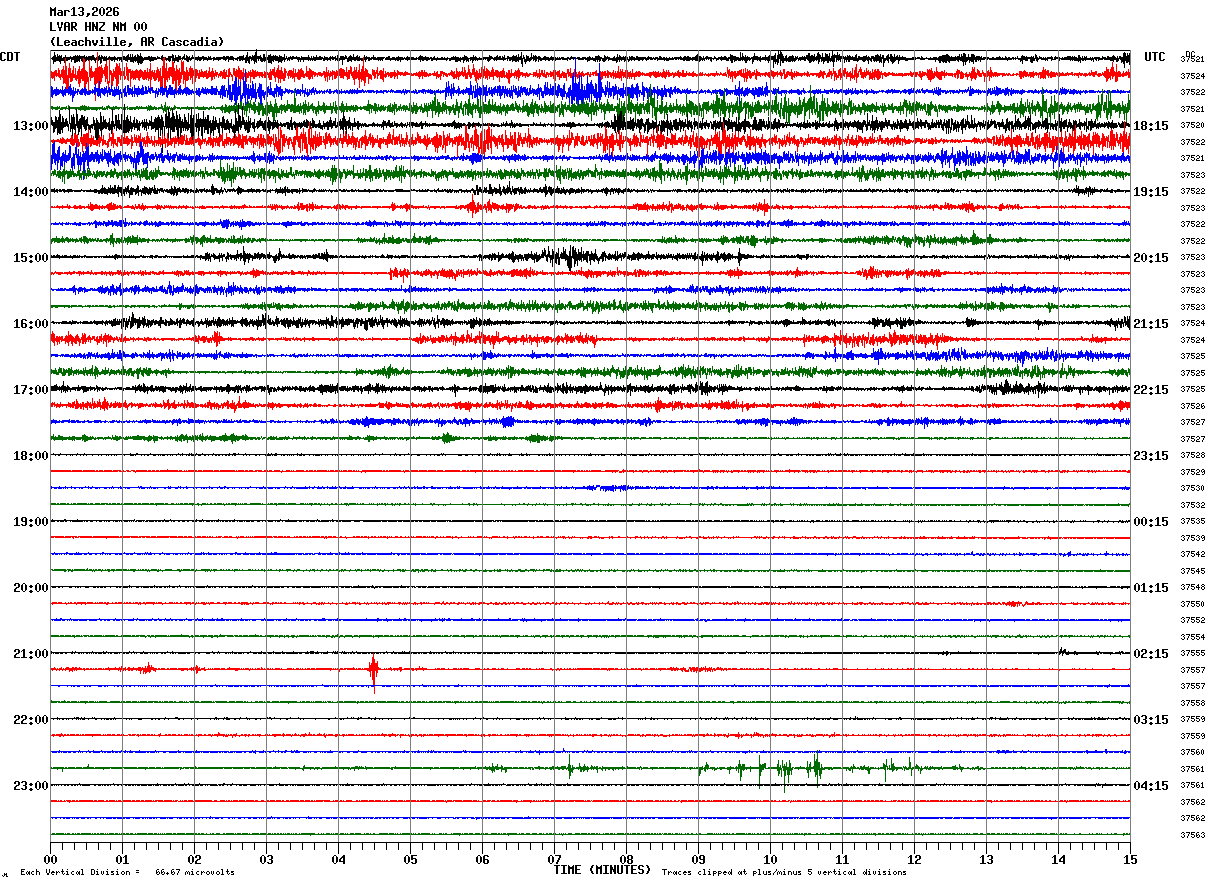Click minute 09 on the time axis
This screenshot has height=886, width=1210.
tap(698, 860)
